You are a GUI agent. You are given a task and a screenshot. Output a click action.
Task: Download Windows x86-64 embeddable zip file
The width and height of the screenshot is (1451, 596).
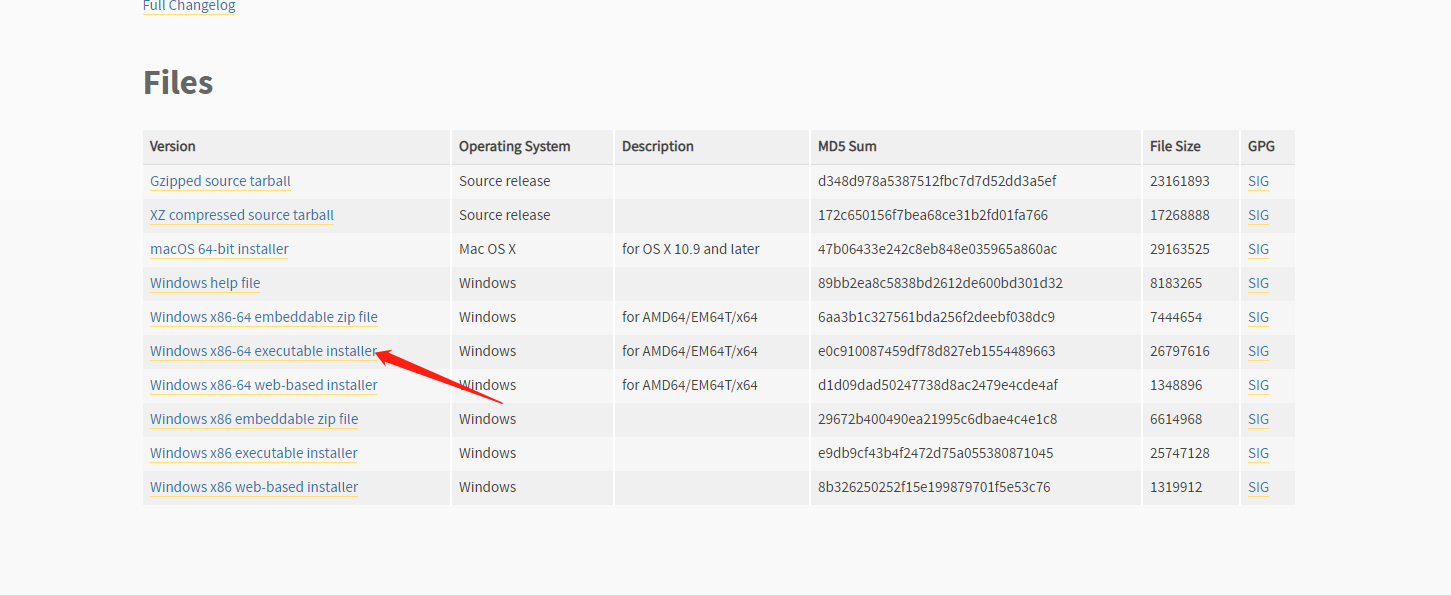point(264,317)
